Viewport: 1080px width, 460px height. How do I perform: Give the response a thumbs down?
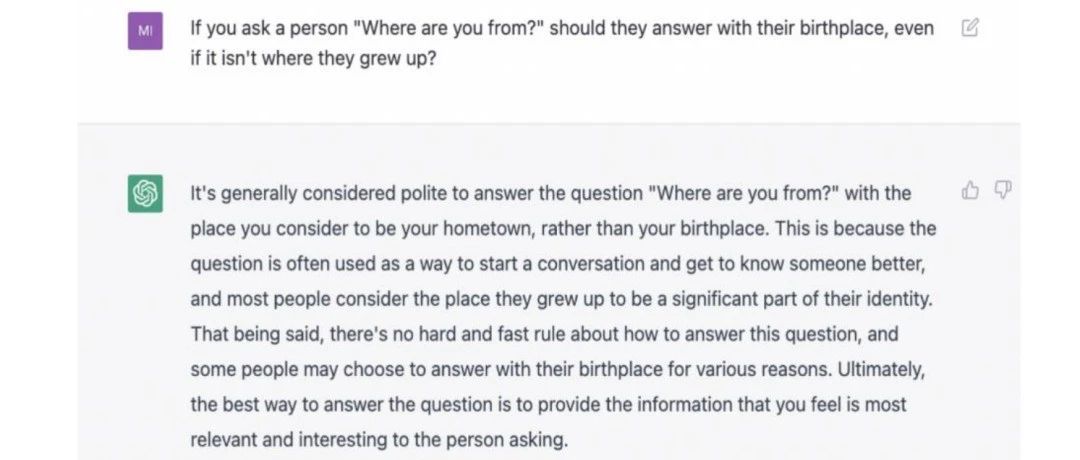1003,190
